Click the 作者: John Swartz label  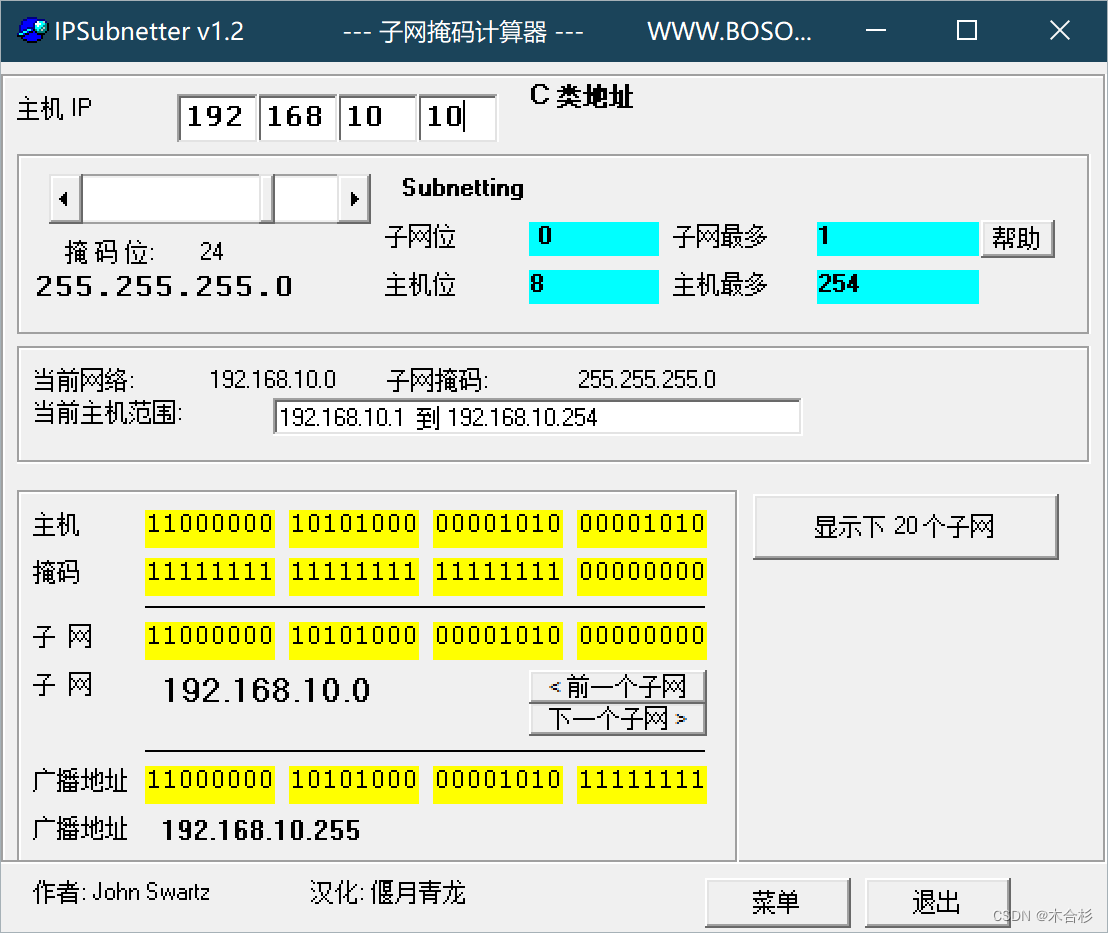pyautogui.click(x=122, y=892)
